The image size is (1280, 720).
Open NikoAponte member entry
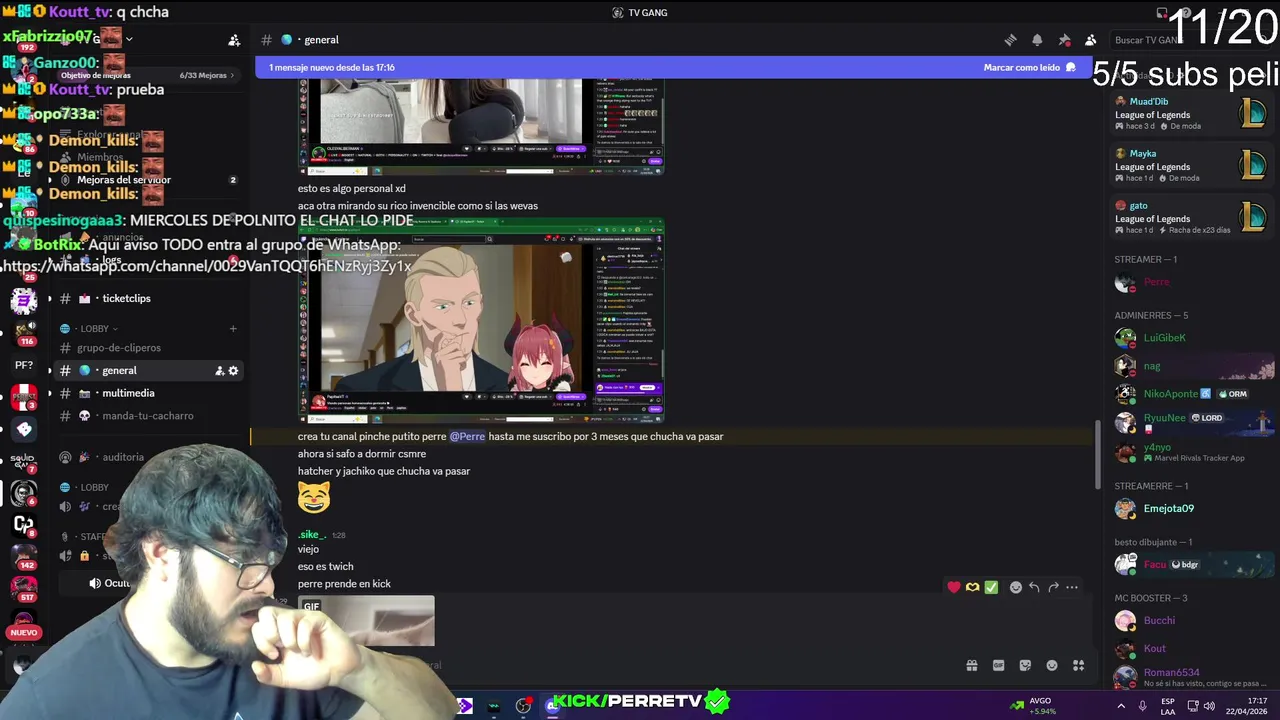1190,394
